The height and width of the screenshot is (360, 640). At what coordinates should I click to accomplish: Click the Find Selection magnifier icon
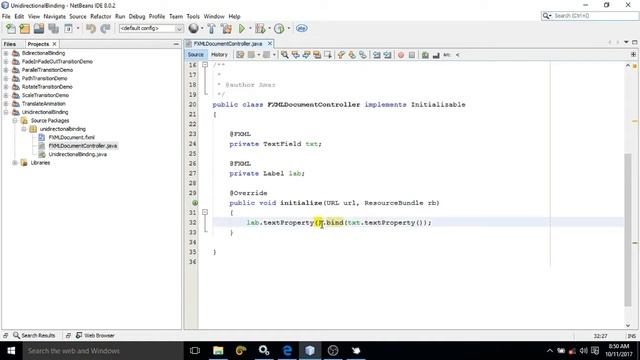284,55
